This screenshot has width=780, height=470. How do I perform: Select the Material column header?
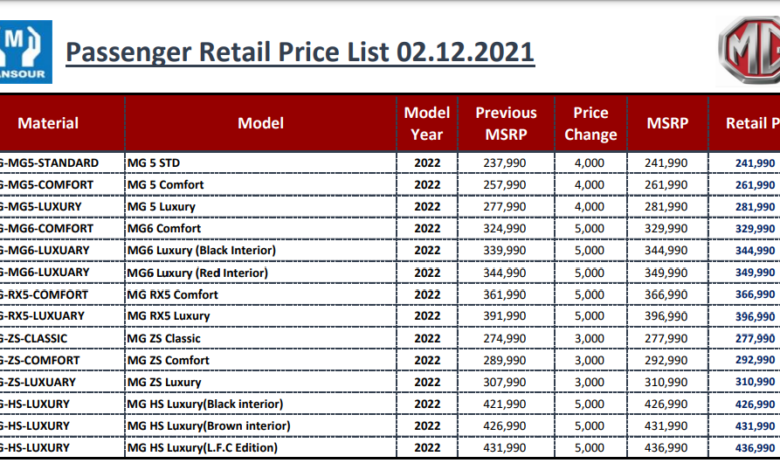click(48, 123)
